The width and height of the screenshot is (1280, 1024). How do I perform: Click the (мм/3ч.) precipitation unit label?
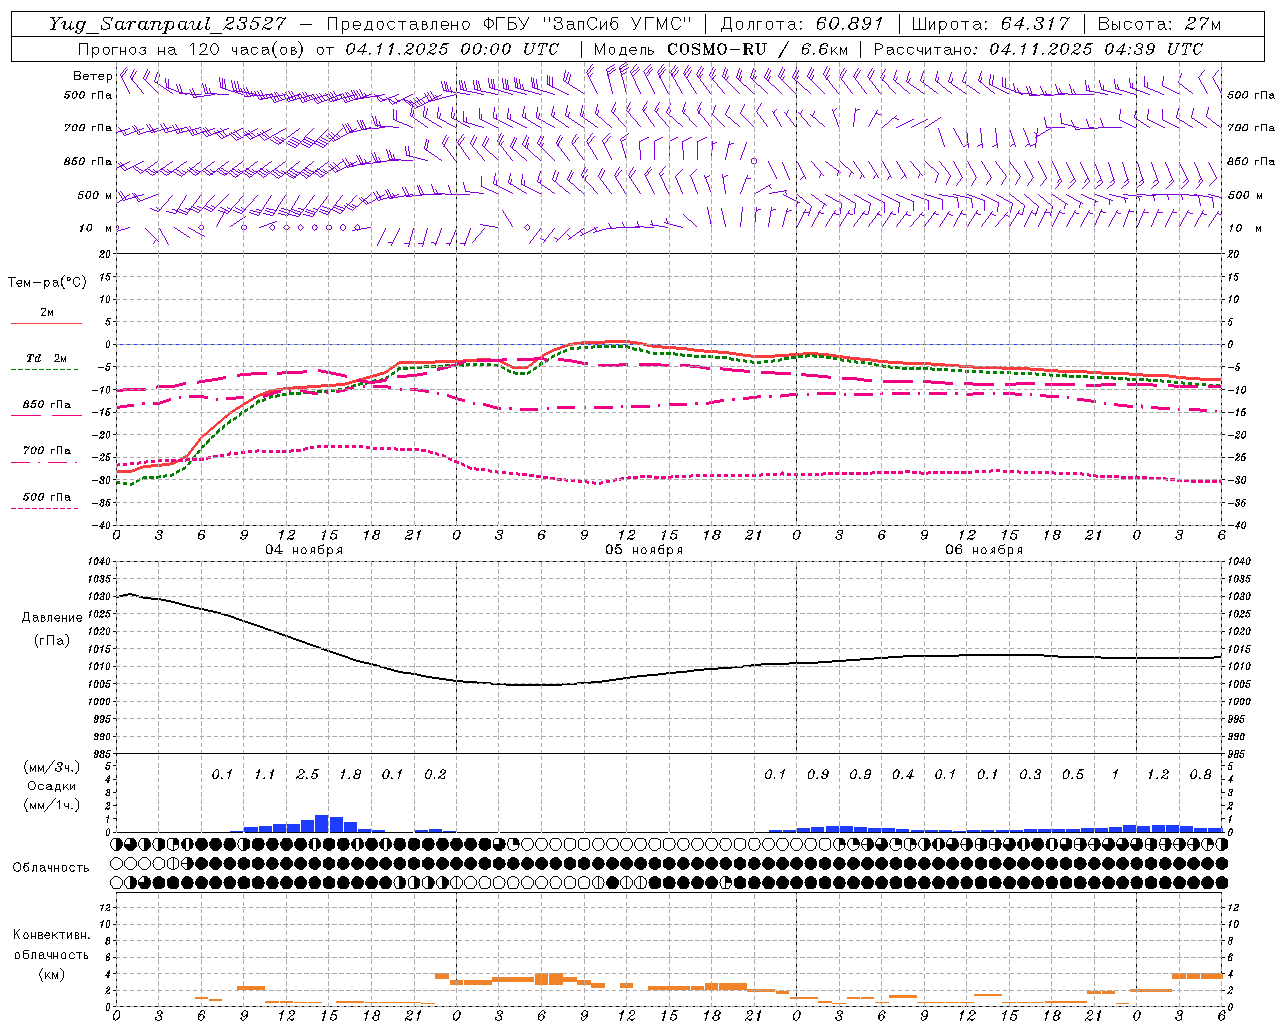pyautogui.click(x=52, y=767)
